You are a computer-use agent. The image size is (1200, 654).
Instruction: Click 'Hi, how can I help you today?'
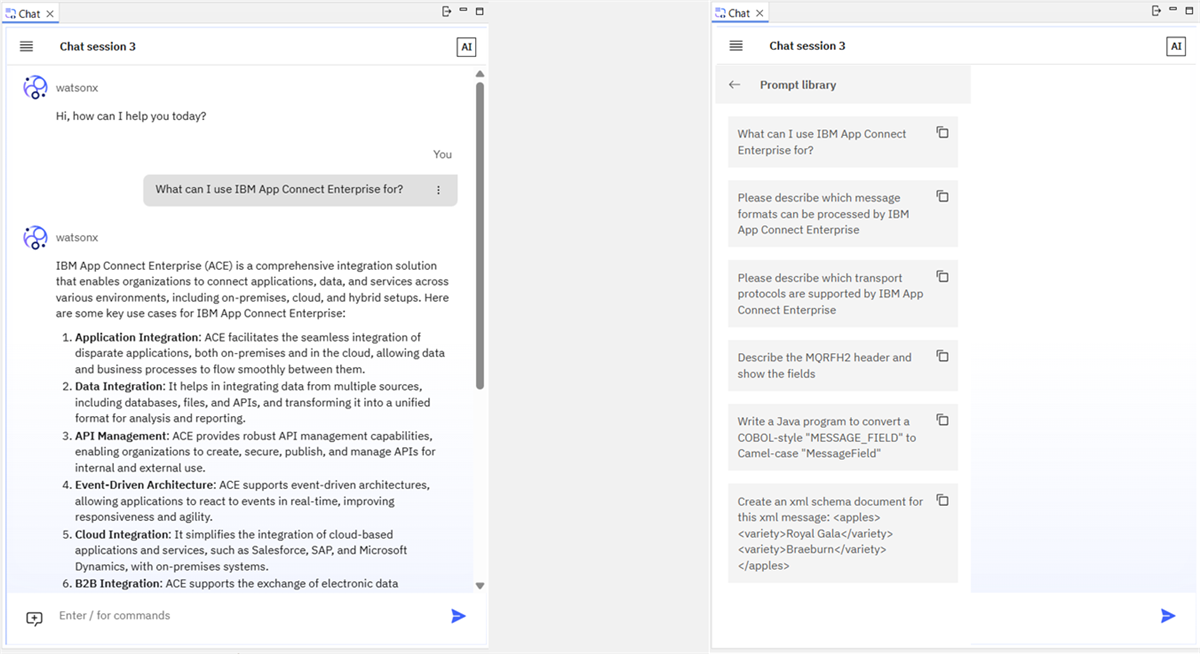click(131, 116)
